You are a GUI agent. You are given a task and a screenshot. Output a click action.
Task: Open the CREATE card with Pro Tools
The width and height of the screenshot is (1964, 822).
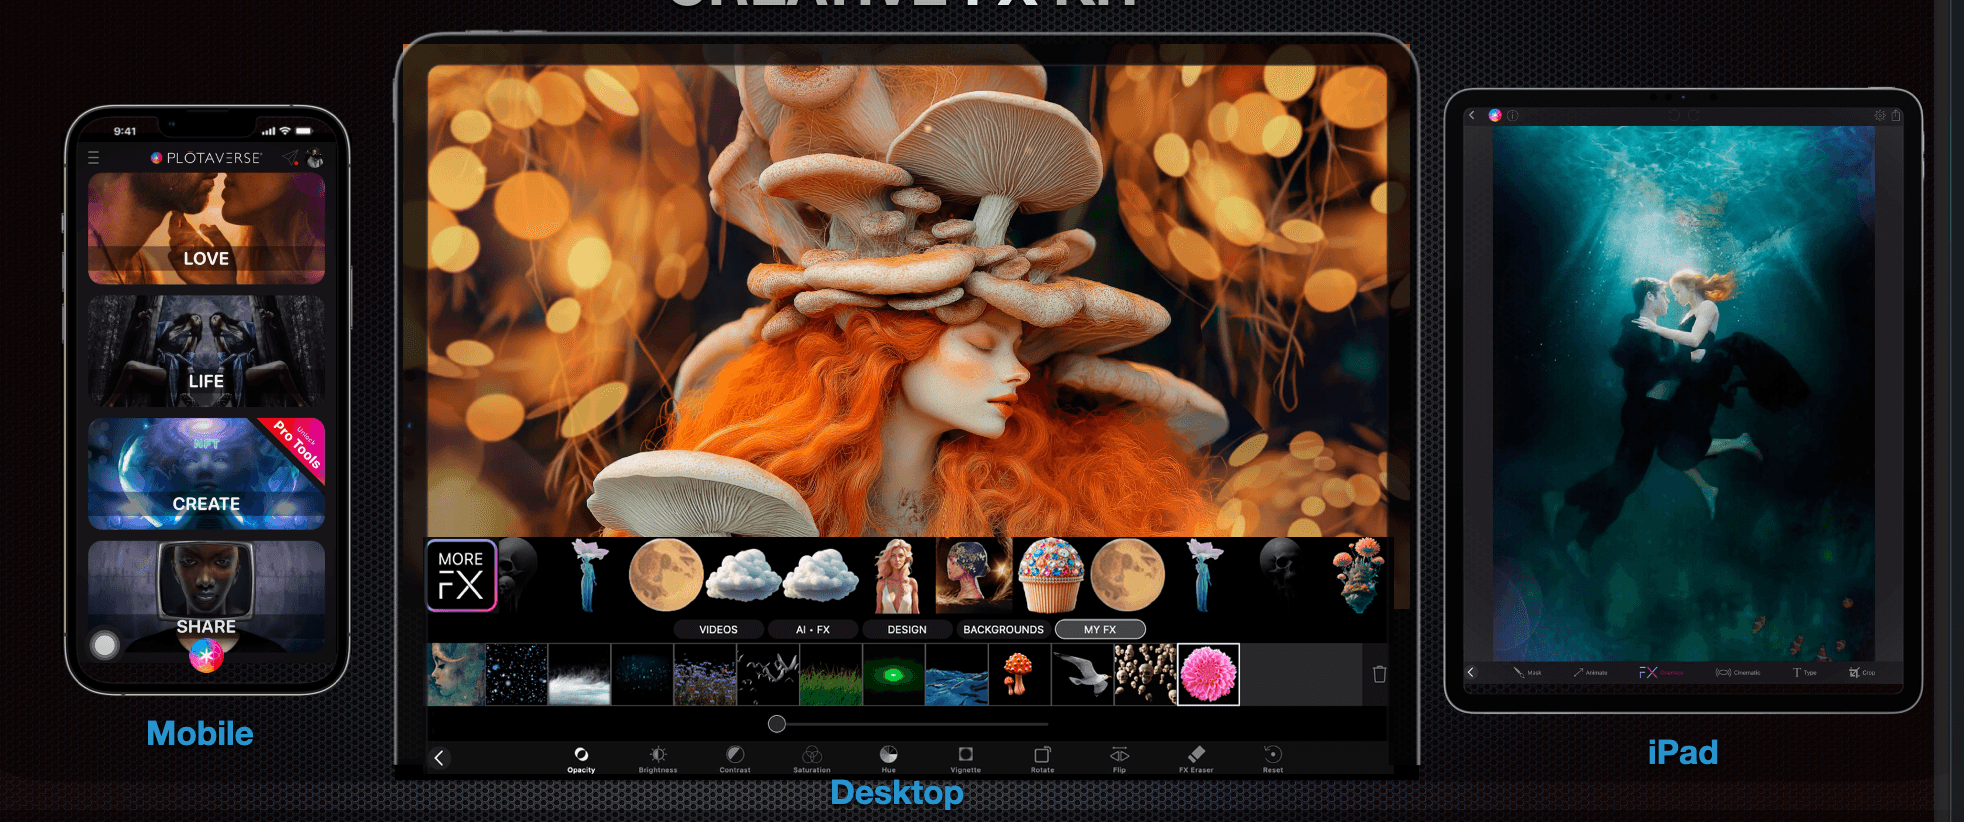tap(206, 474)
